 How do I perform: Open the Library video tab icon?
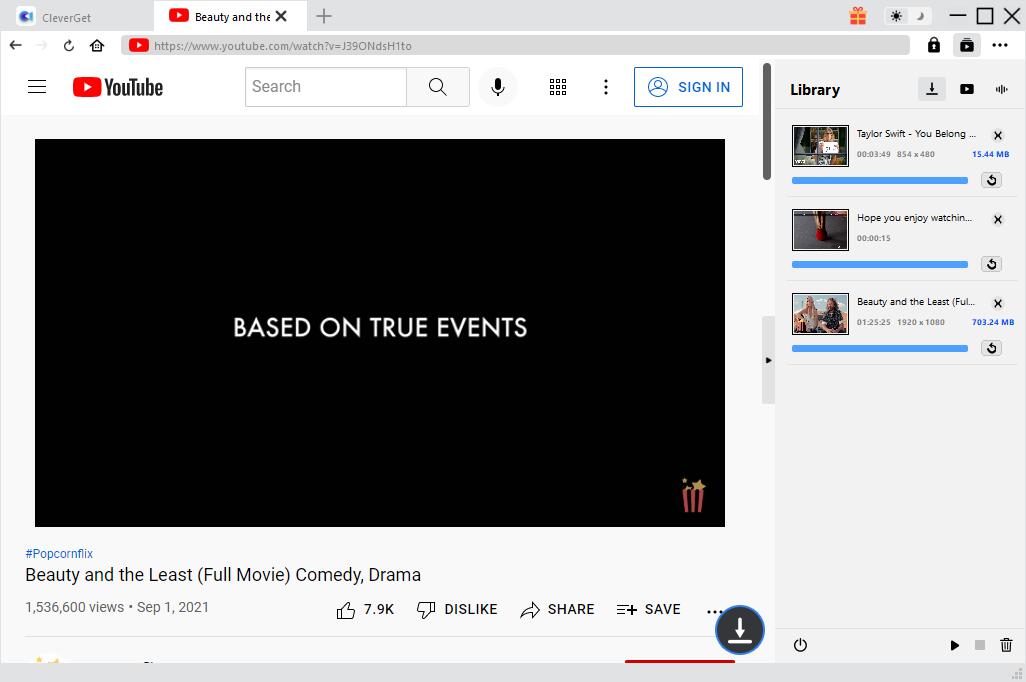pyautogui.click(x=967, y=89)
